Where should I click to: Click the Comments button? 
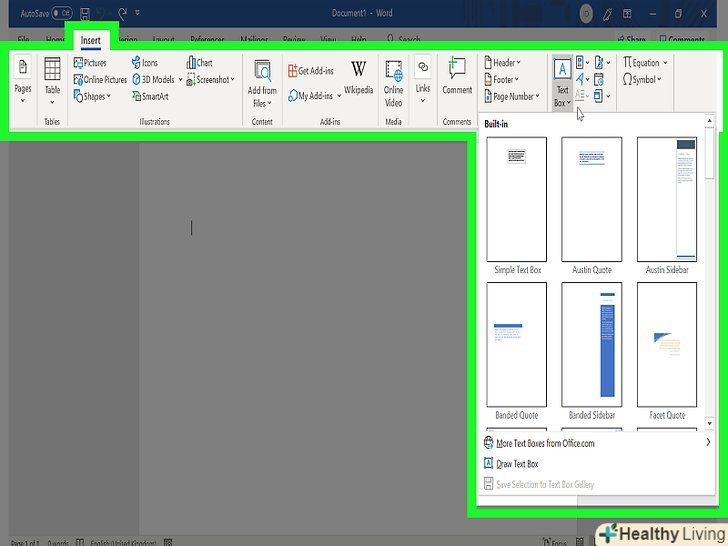click(x=682, y=39)
